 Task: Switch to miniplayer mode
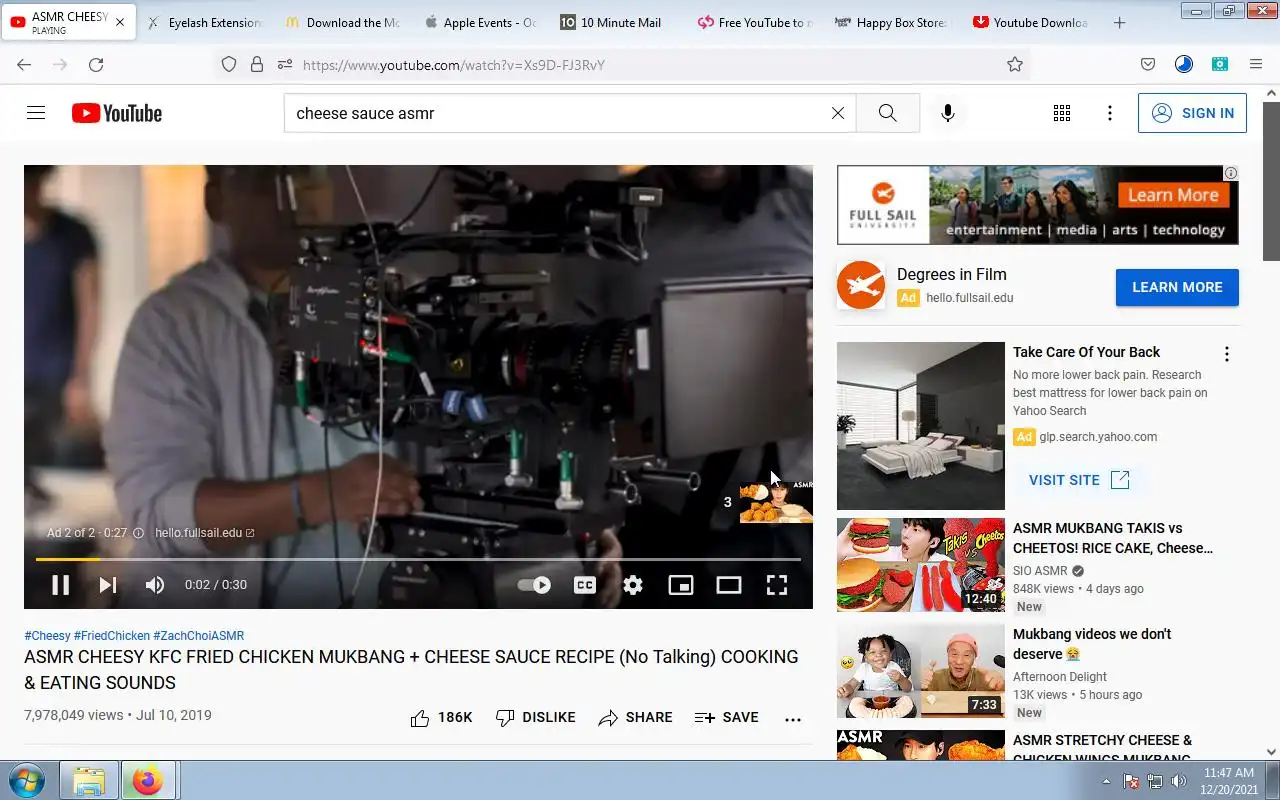(x=681, y=585)
